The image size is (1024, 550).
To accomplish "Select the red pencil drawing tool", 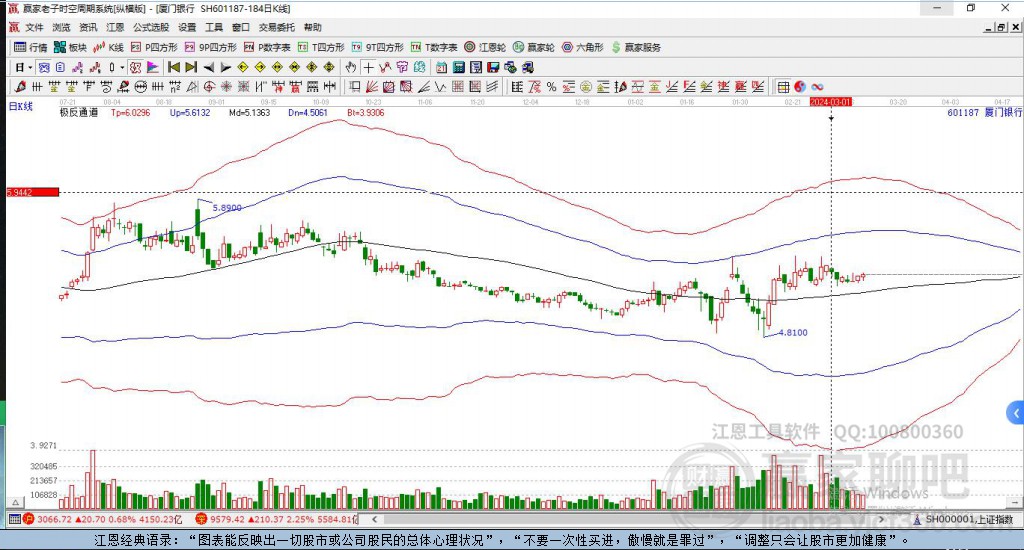I will [x=20, y=87].
